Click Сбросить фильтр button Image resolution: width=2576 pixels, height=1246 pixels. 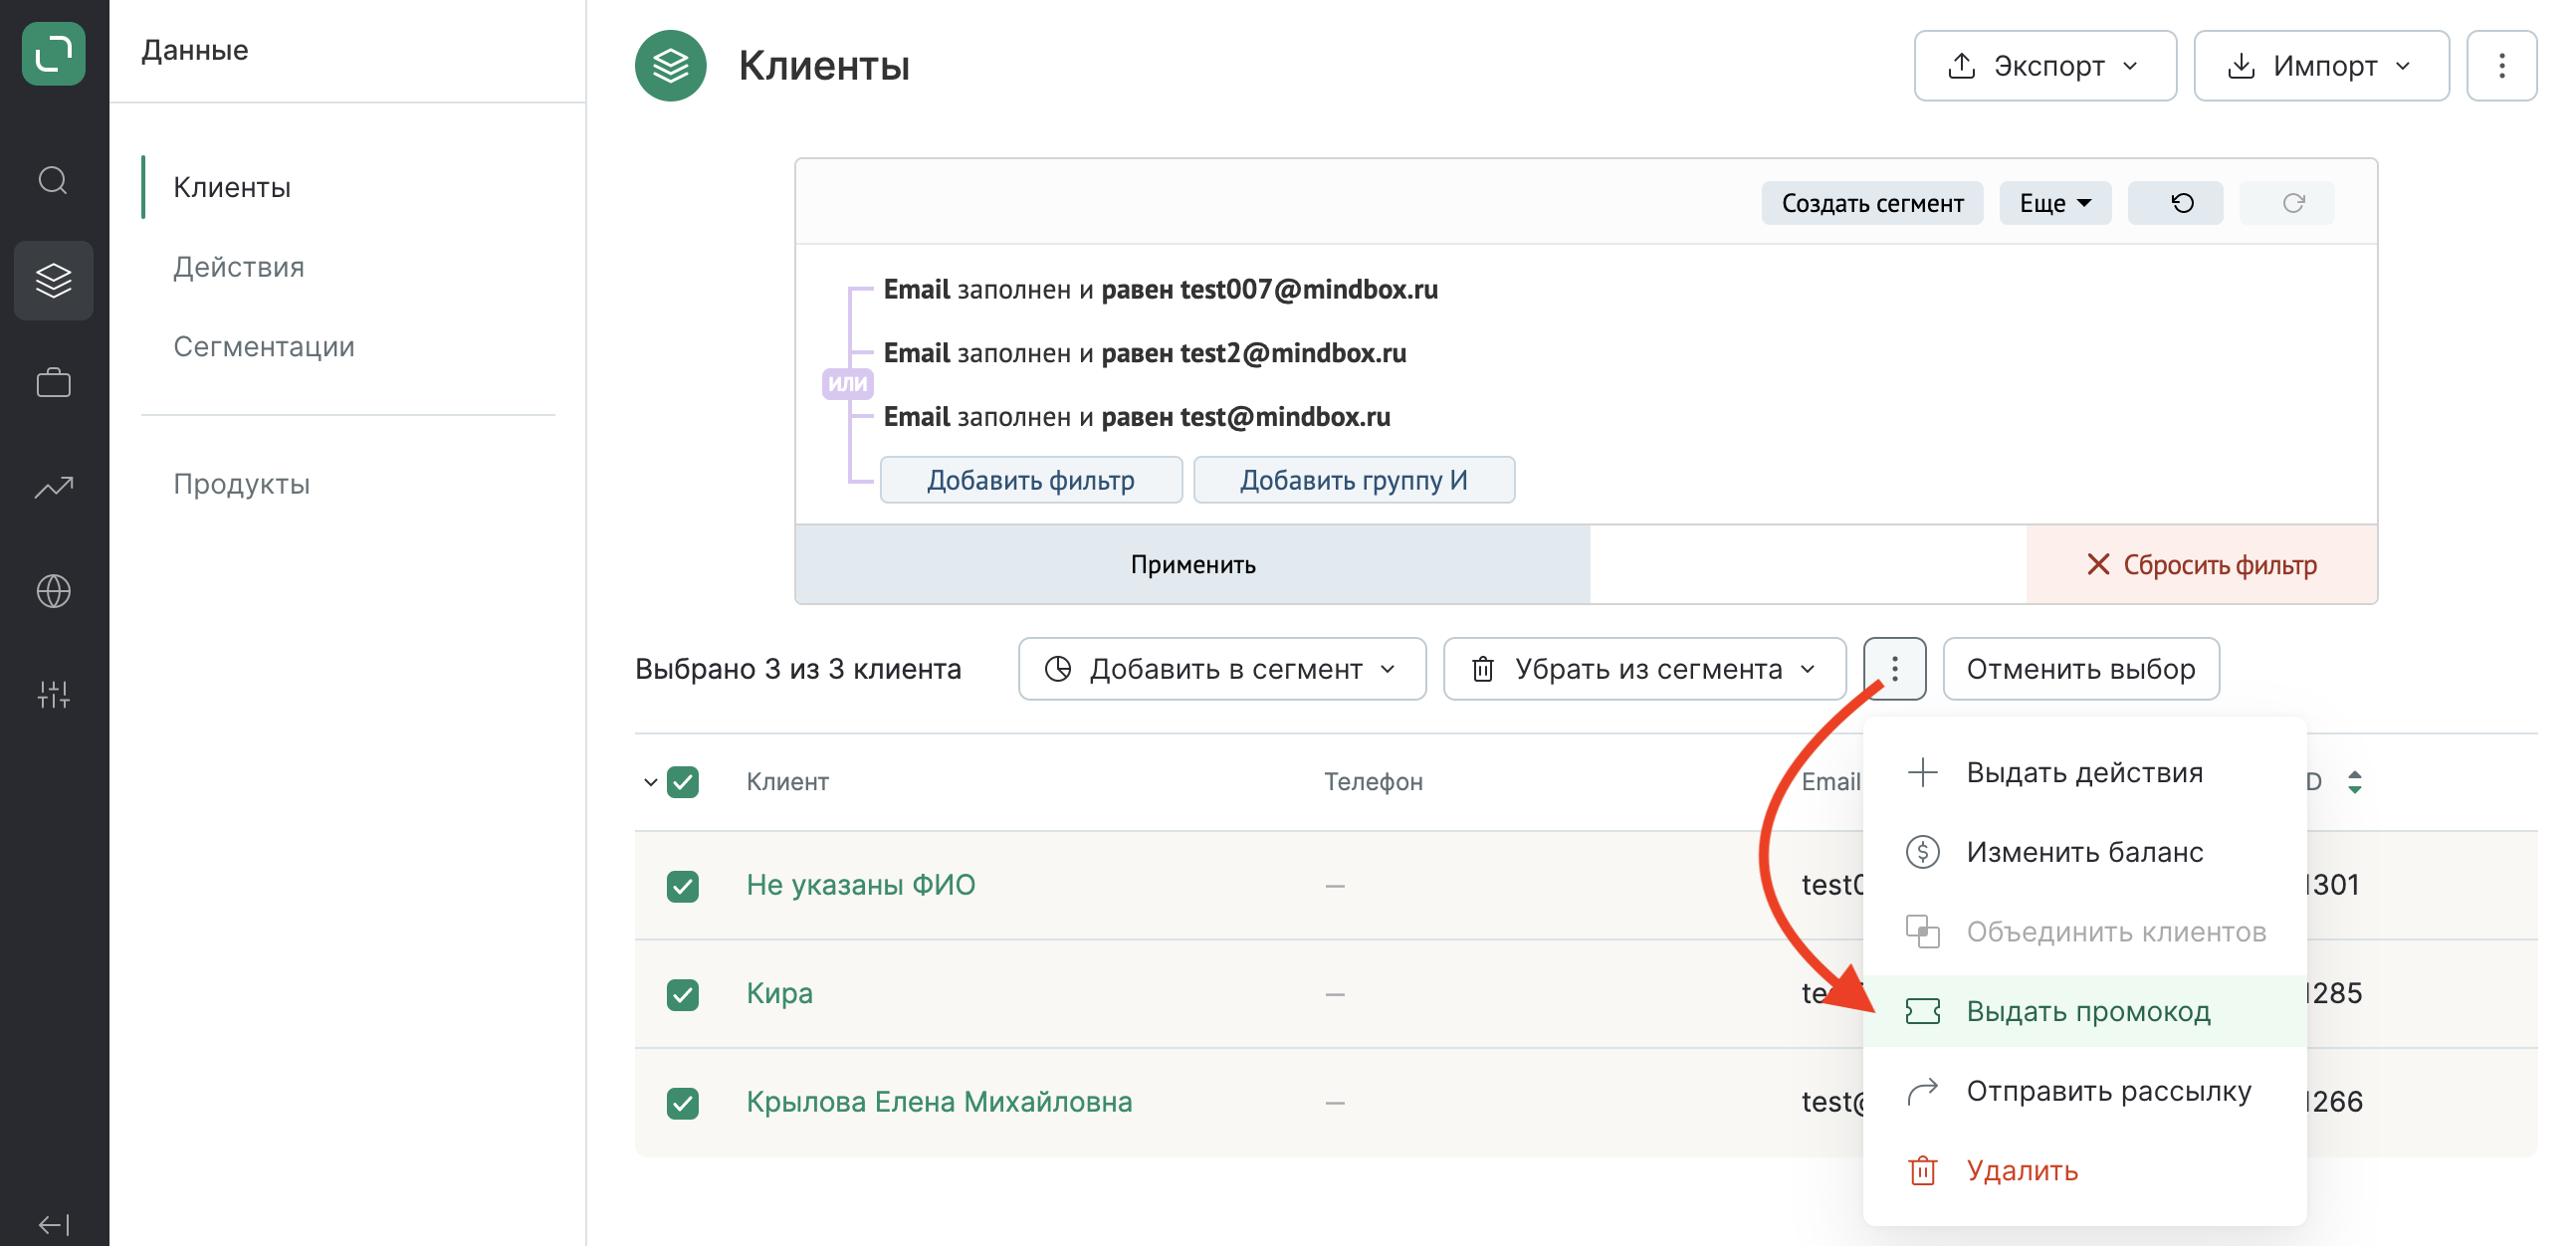pyautogui.click(x=2202, y=564)
